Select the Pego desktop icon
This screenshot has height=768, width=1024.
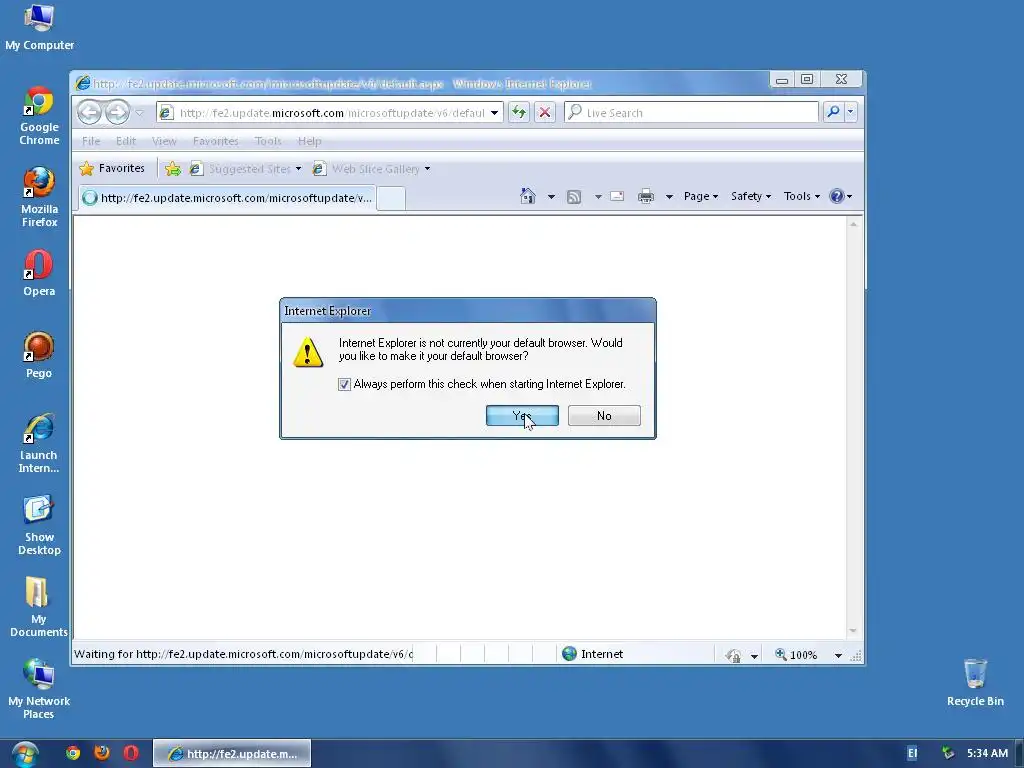(x=39, y=355)
